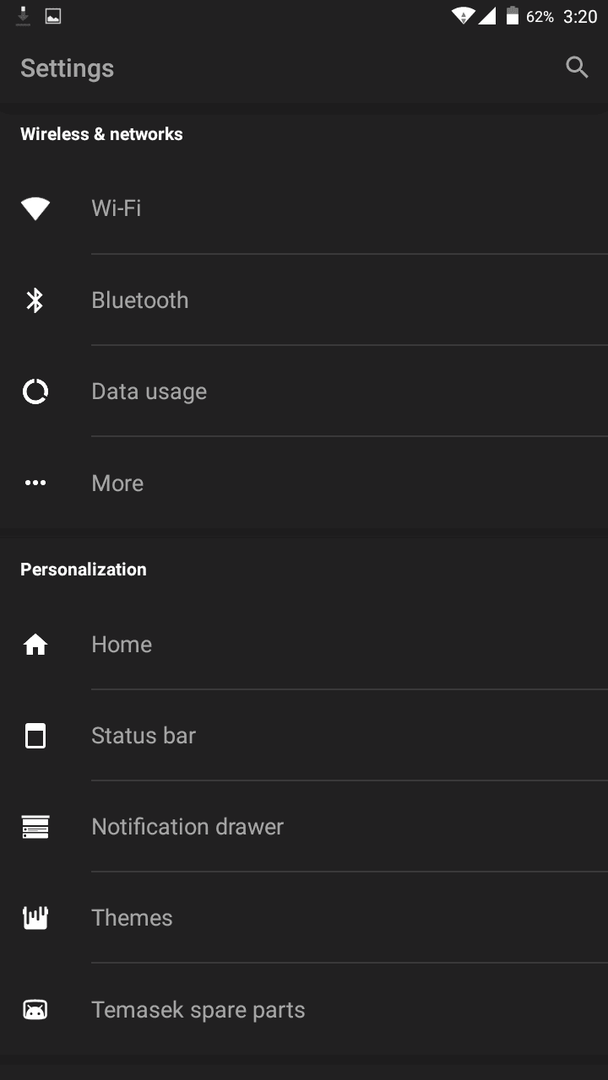The image size is (608, 1080).
Task: Select the Status bar entry
Action: [304, 736]
